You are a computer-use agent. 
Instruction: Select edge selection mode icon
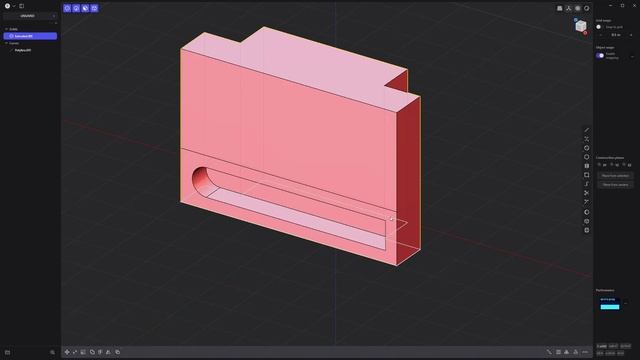(x=76, y=8)
